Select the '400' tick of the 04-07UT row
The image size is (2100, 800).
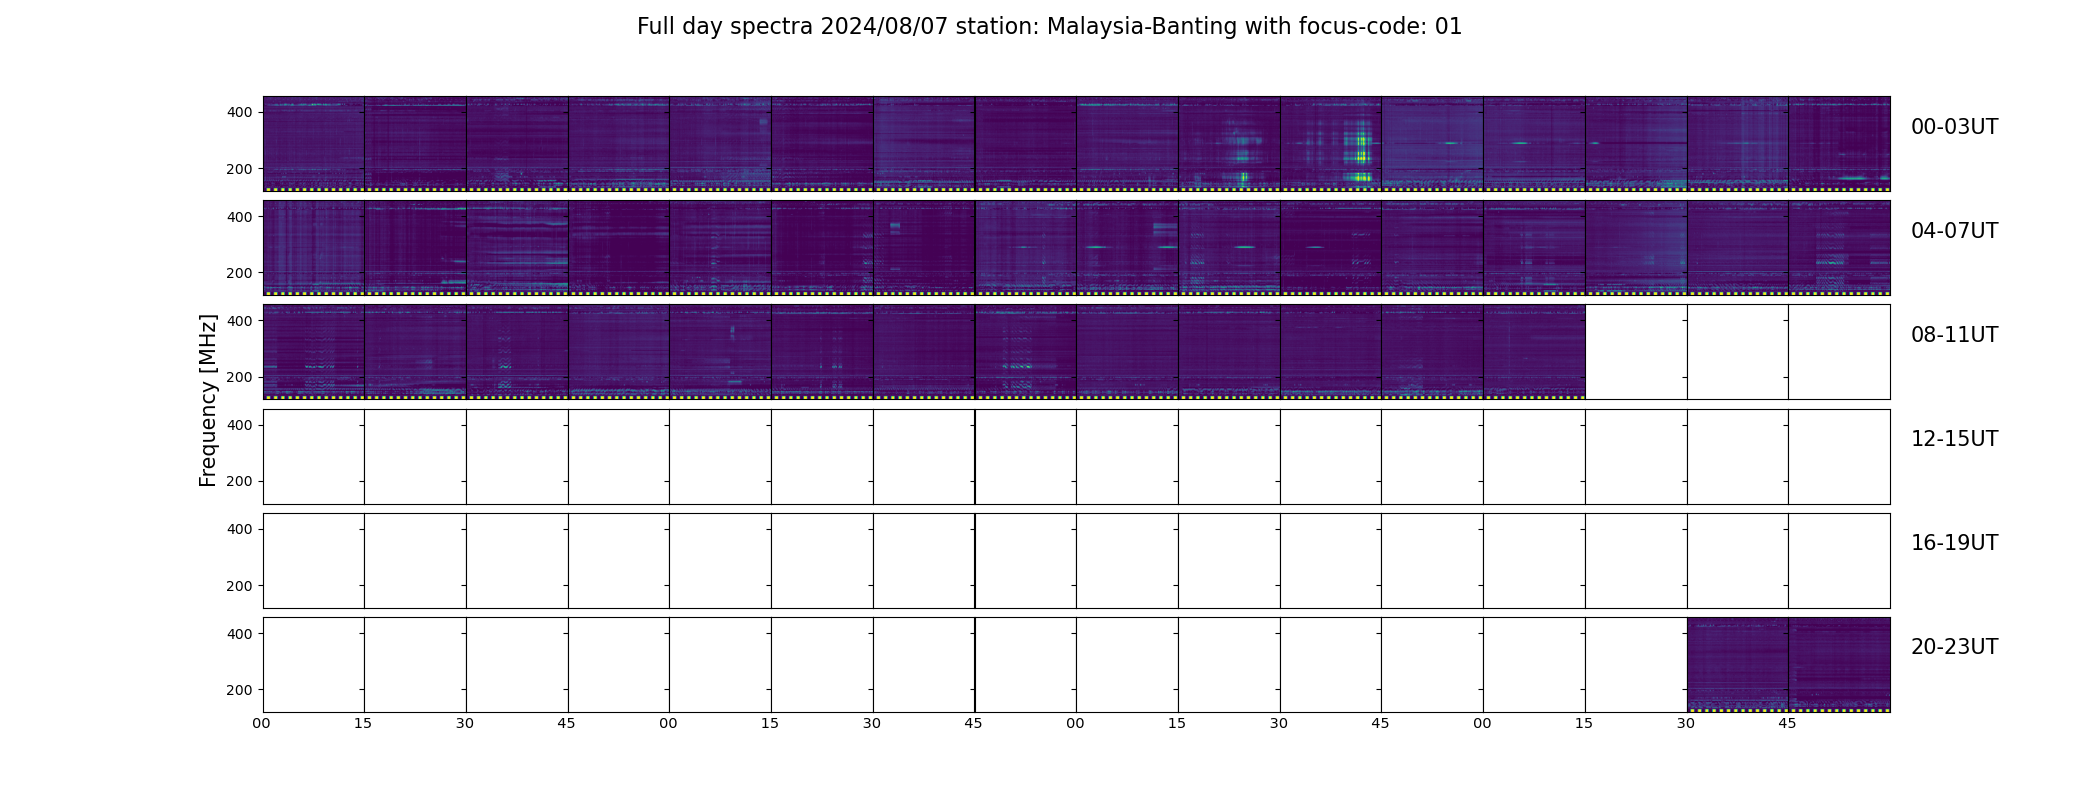(x=240, y=216)
